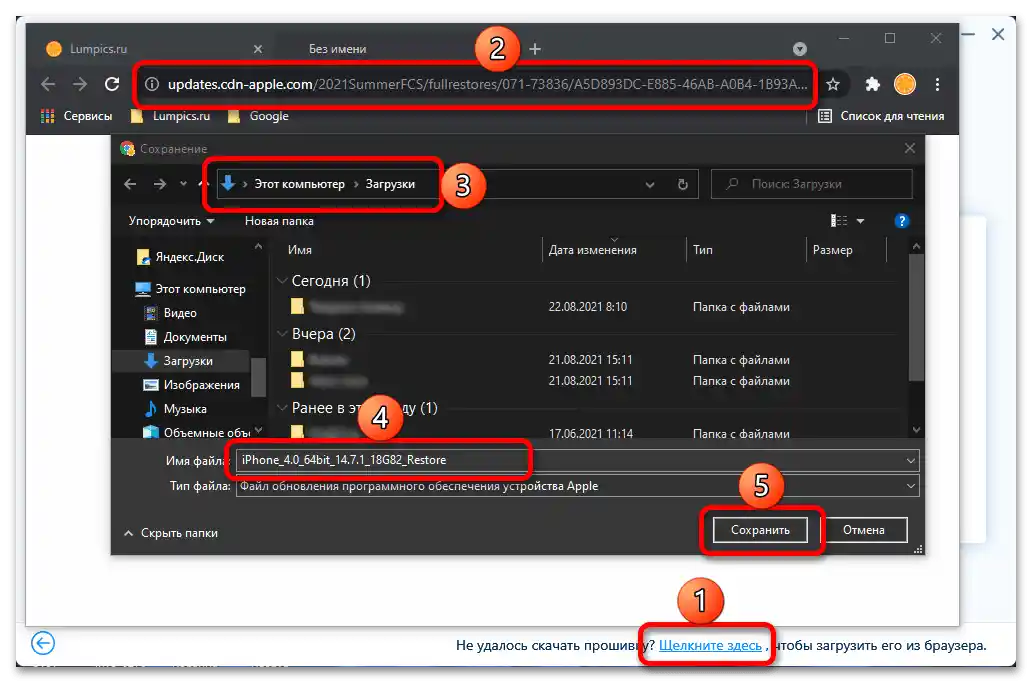Image resolution: width=1032 pixels, height=683 pixels.
Task: Switch to the Lumpics.ru tab
Action: [x=155, y=49]
